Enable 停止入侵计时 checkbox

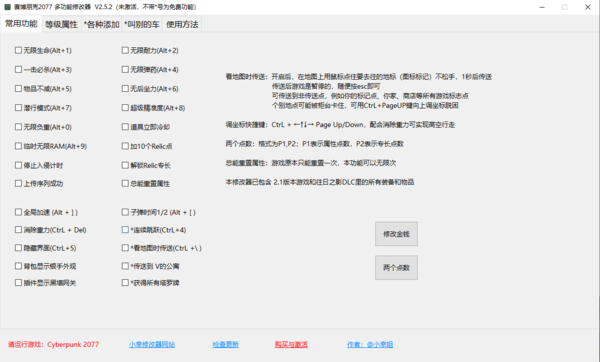(18, 165)
